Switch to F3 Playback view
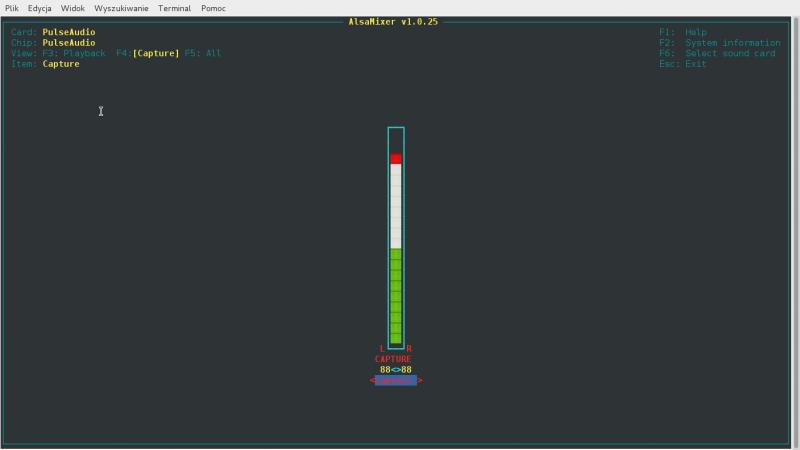The image size is (800, 450). [74, 53]
